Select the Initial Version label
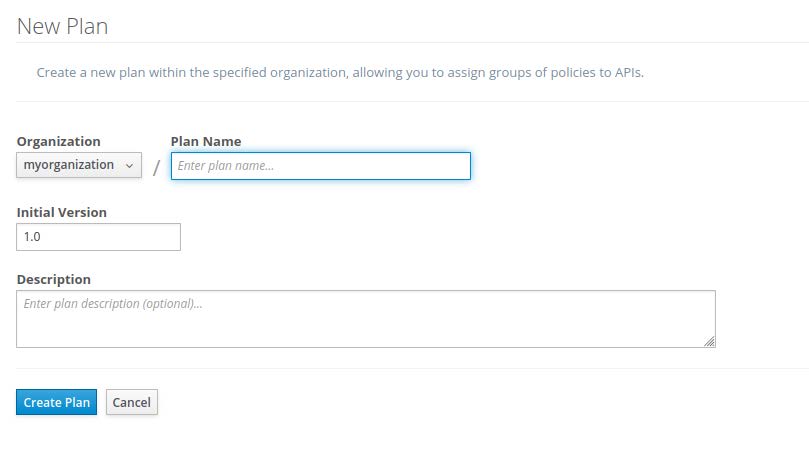809x465 pixels. tap(61, 212)
